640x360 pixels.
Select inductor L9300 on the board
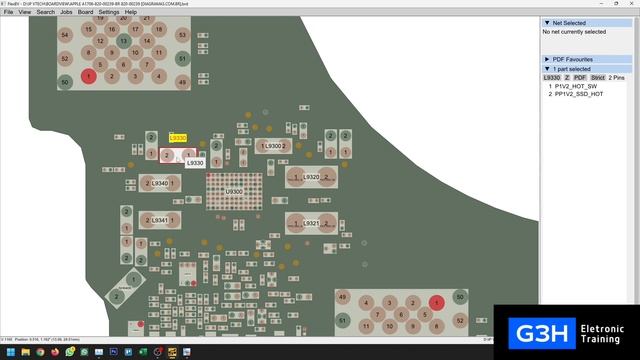pos(273,146)
